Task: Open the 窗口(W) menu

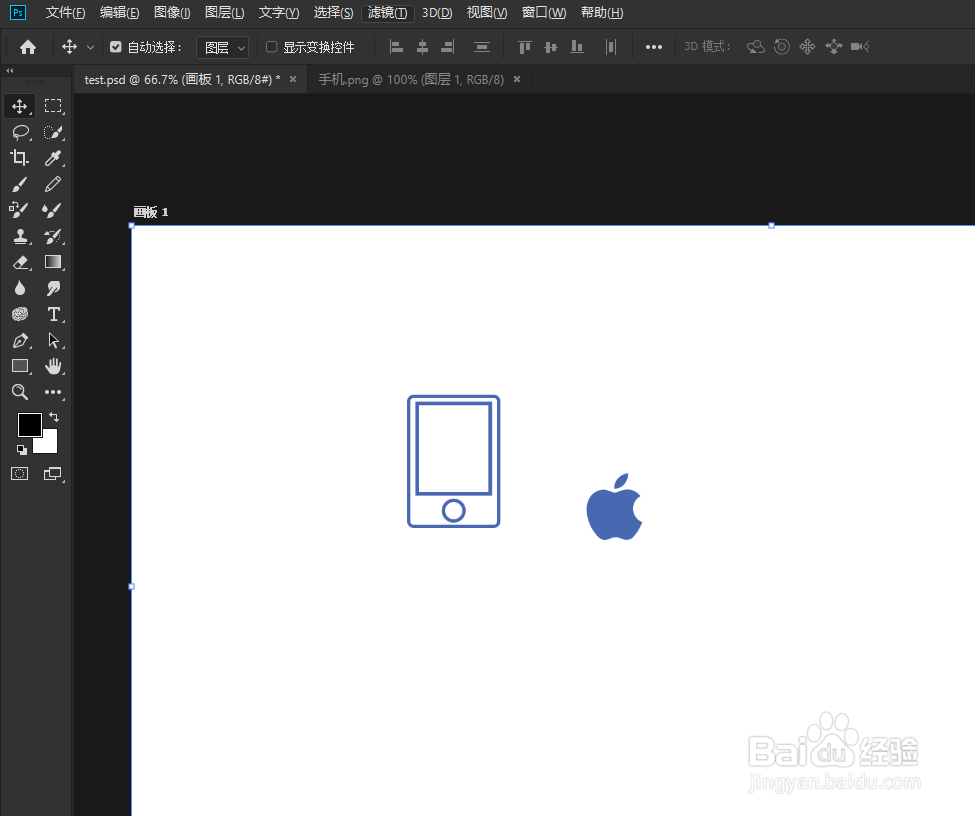Action: point(543,13)
